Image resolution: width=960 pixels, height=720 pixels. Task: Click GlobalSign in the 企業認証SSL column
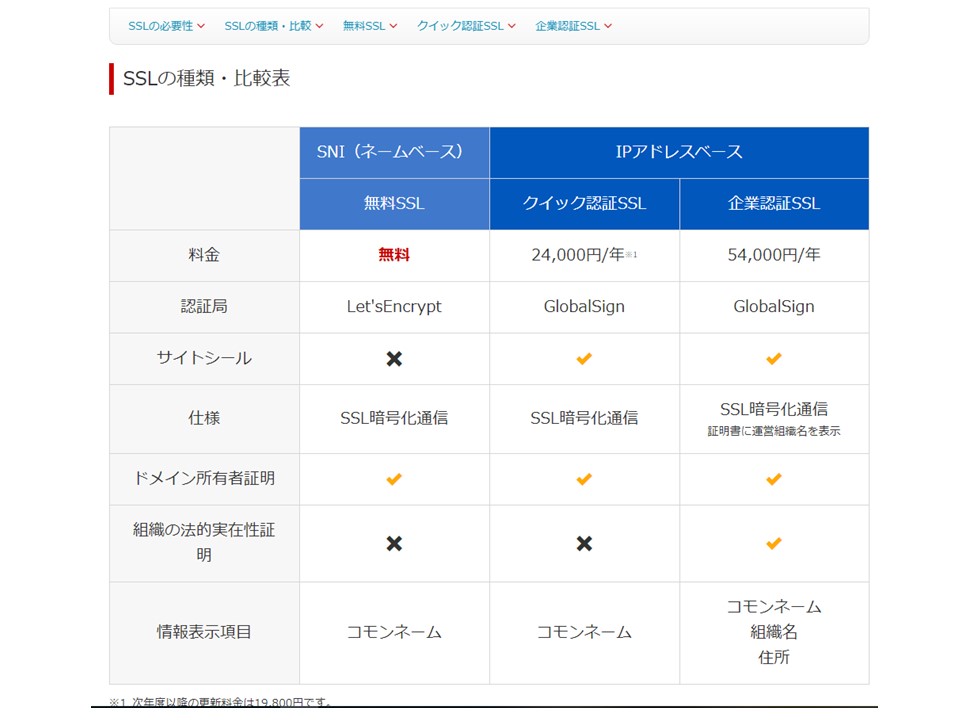coord(774,307)
